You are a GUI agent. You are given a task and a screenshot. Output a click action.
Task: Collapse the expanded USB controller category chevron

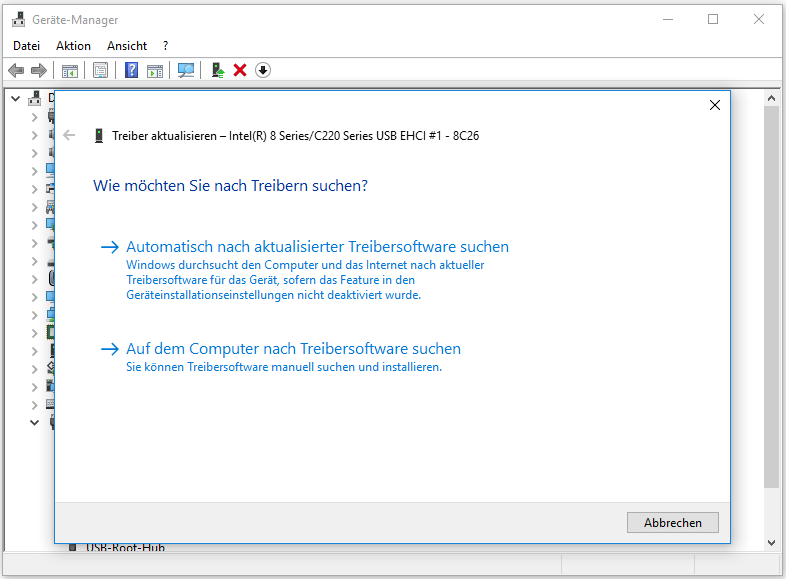tap(34, 423)
